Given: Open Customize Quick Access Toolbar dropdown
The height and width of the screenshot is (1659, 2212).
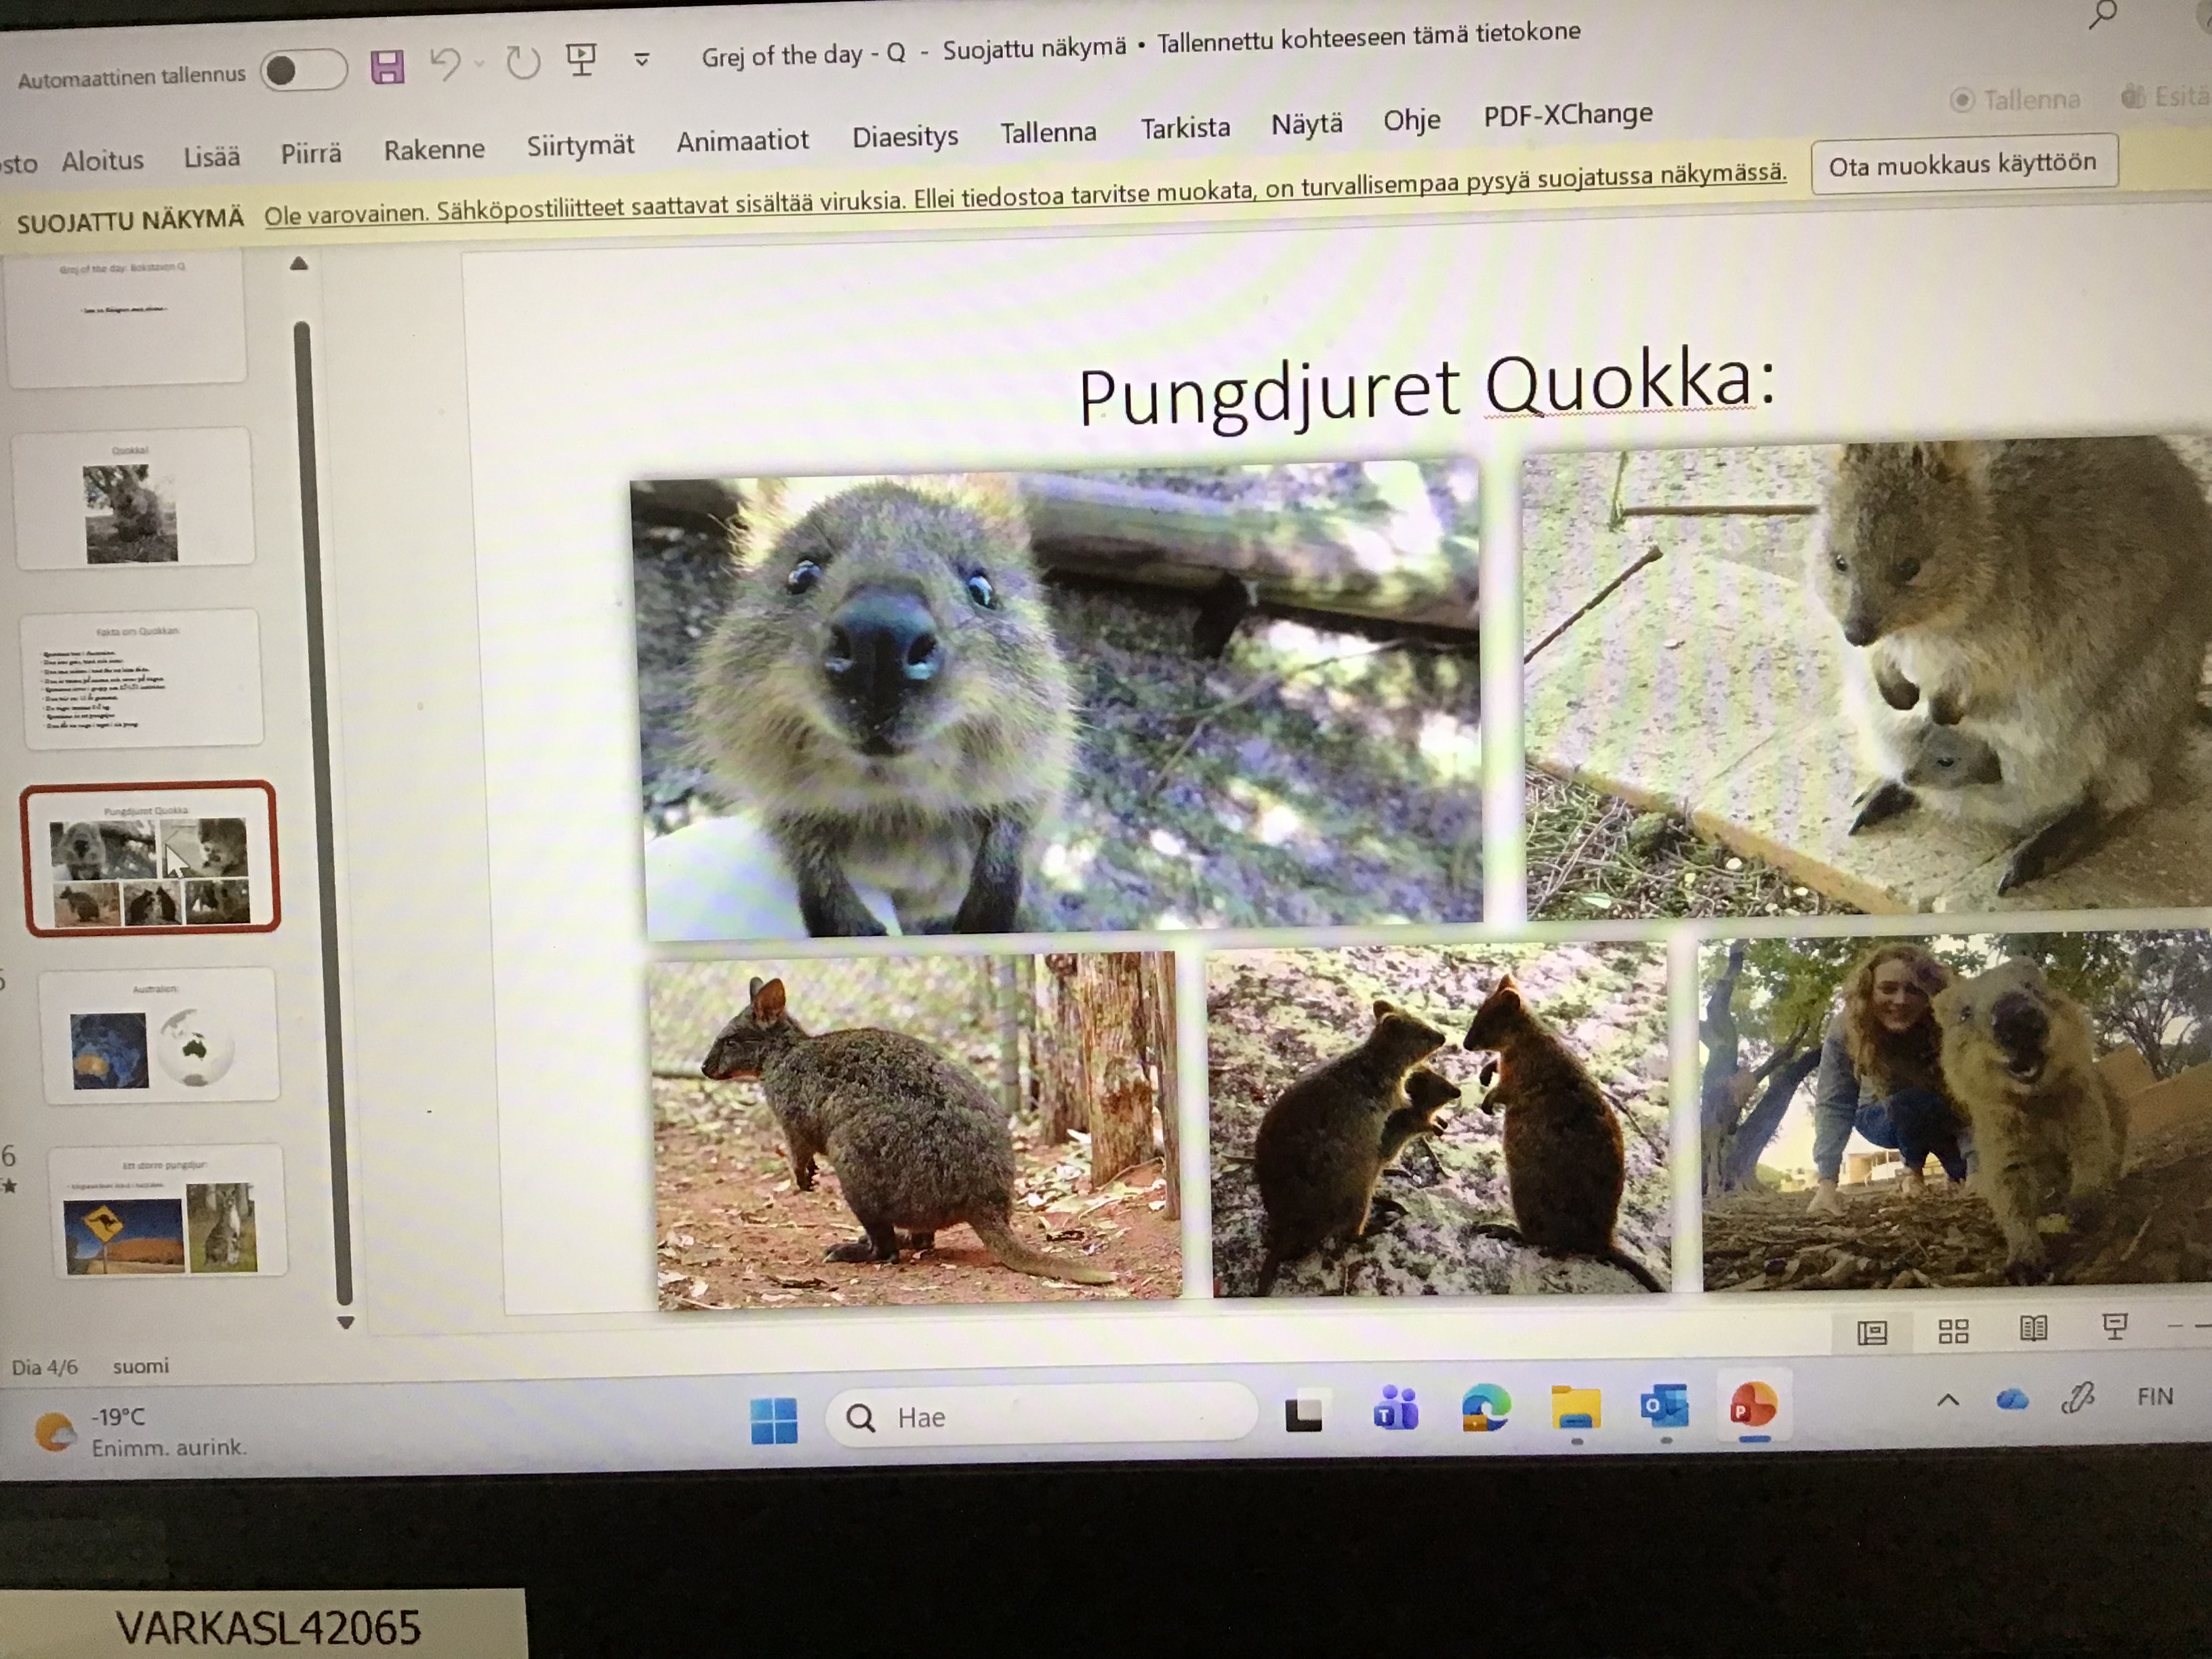Looking at the screenshot, I should [x=642, y=59].
